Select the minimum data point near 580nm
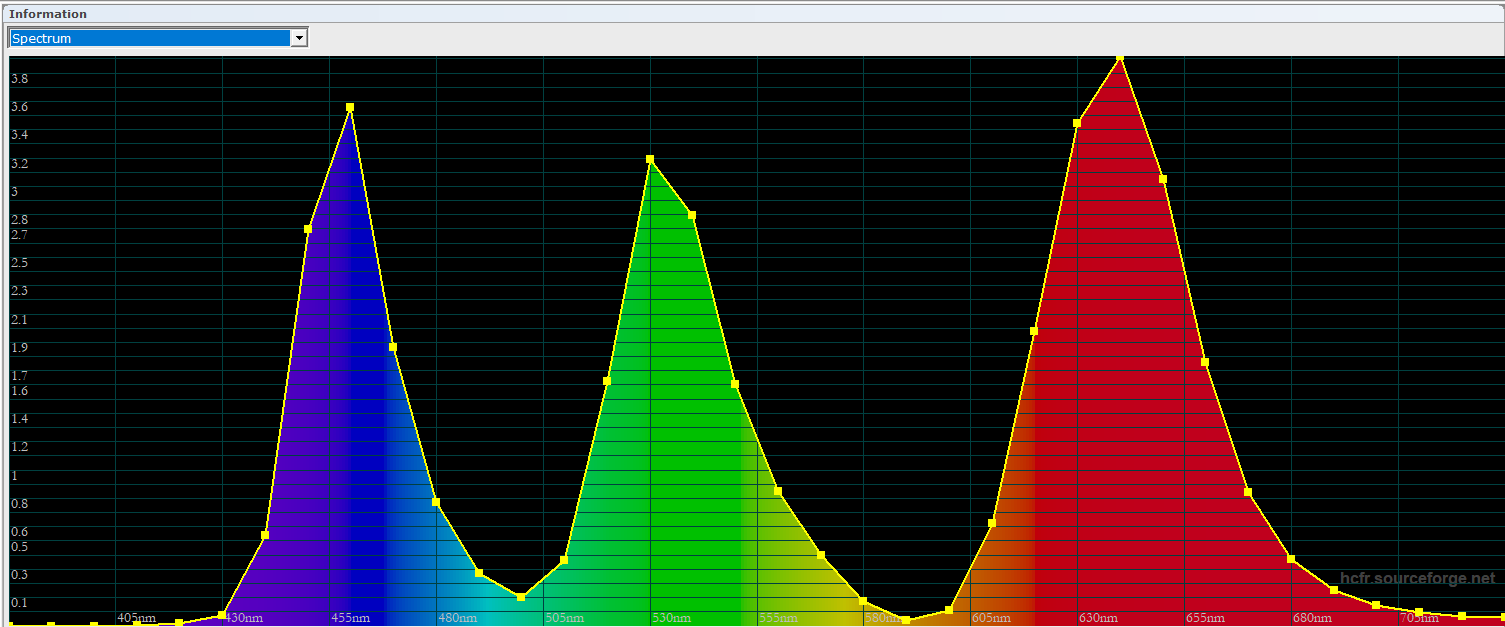The height and width of the screenshot is (627, 1505). (906, 620)
